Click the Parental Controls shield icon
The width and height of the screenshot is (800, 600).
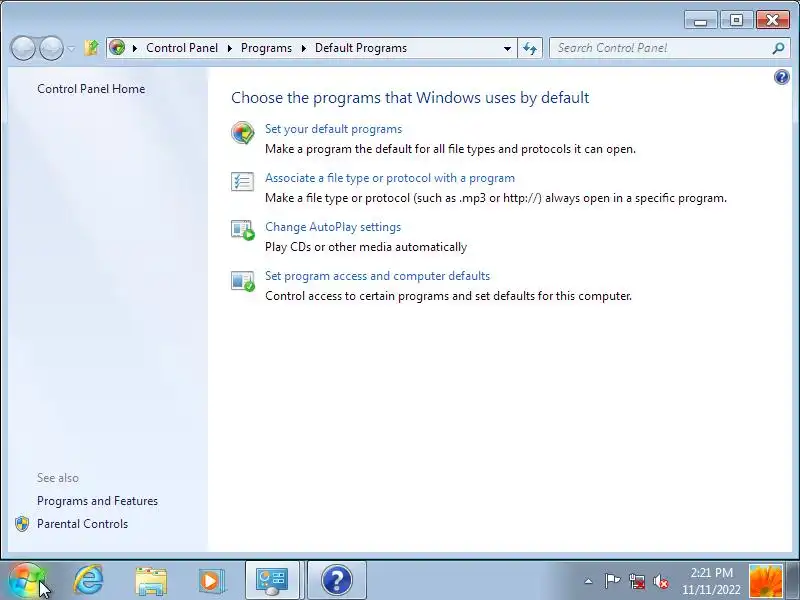21,524
